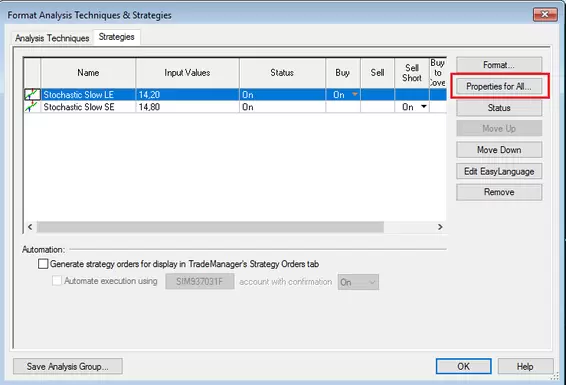Screen dimensions: 566x385
Task: Enable Generate strategy orders checkbox
Action: pyautogui.click(x=43, y=264)
